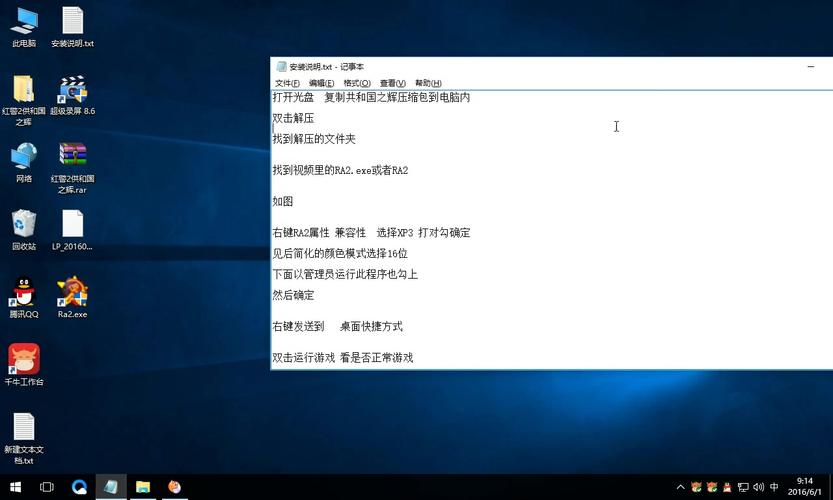Click the text line 找到解压的文件夹
The width and height of the screenshot is (833, 500).
(314, 139)
